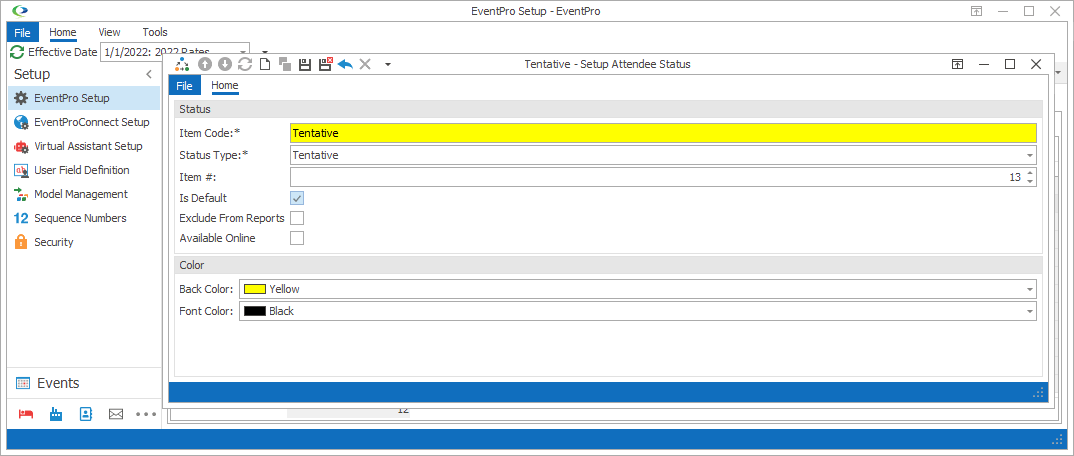Open Model Management

click(x=84, y=194)
